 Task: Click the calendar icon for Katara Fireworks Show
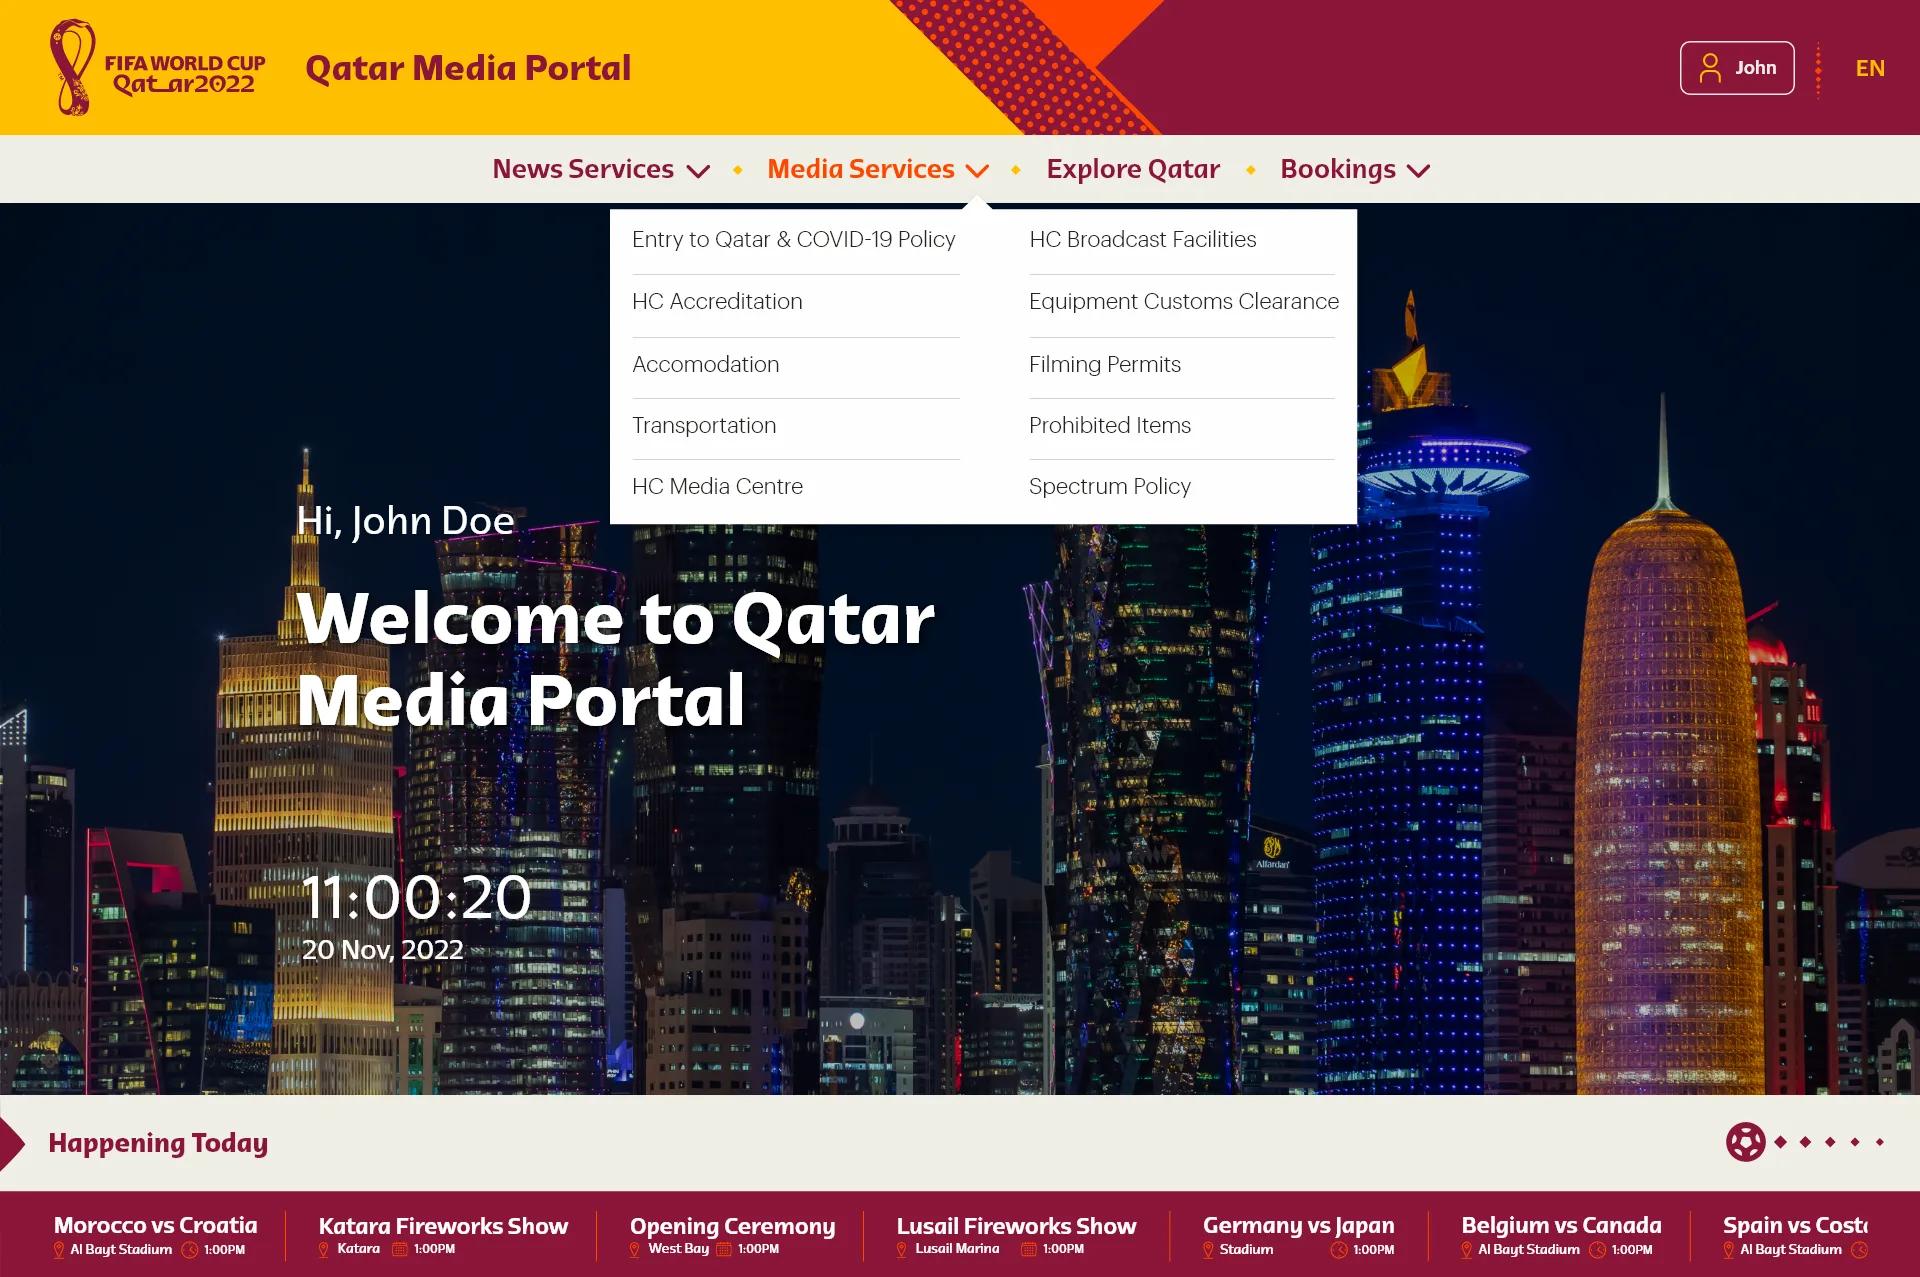399,1250
